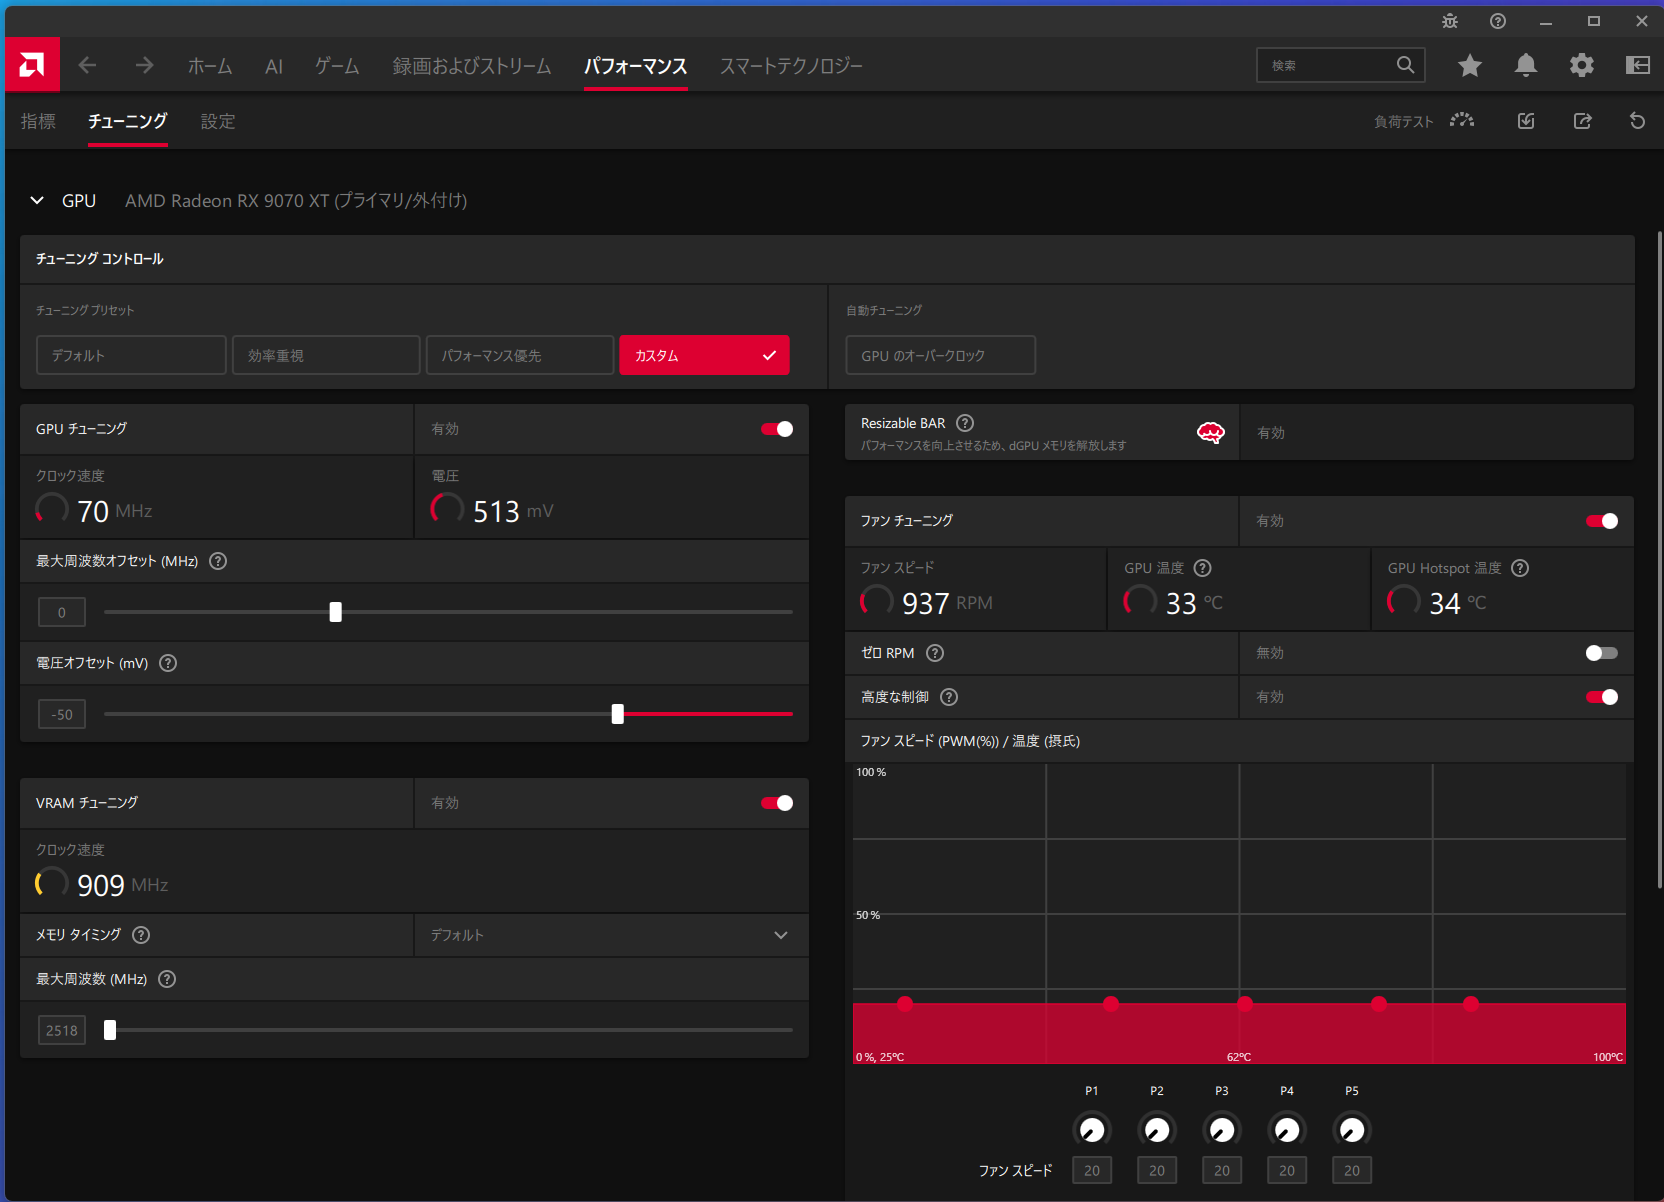The width and height of the screenshot is (1664, 1202).
Task: Open the 録画およびストリーム tab
Action: pyautogui.click(x=472, y=66)
